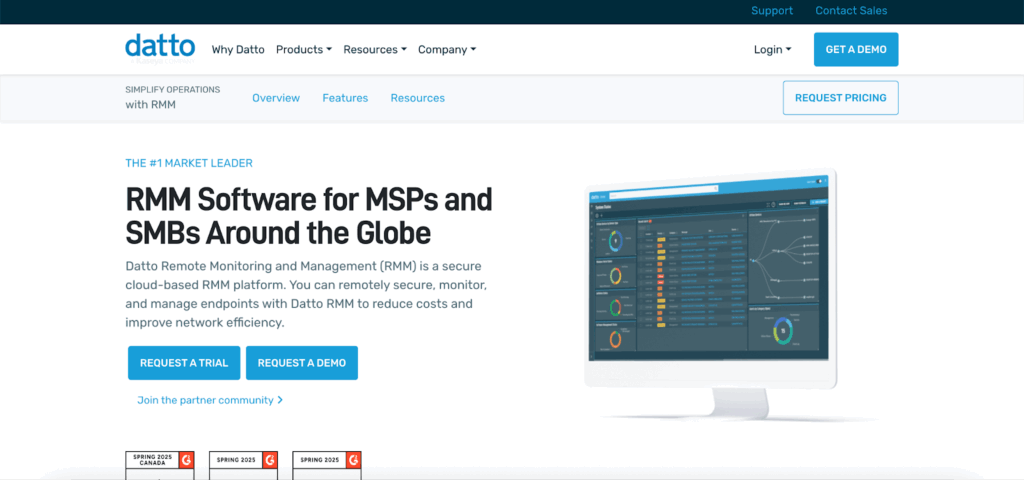Expand the Products dropdown menu

[303, 50]
